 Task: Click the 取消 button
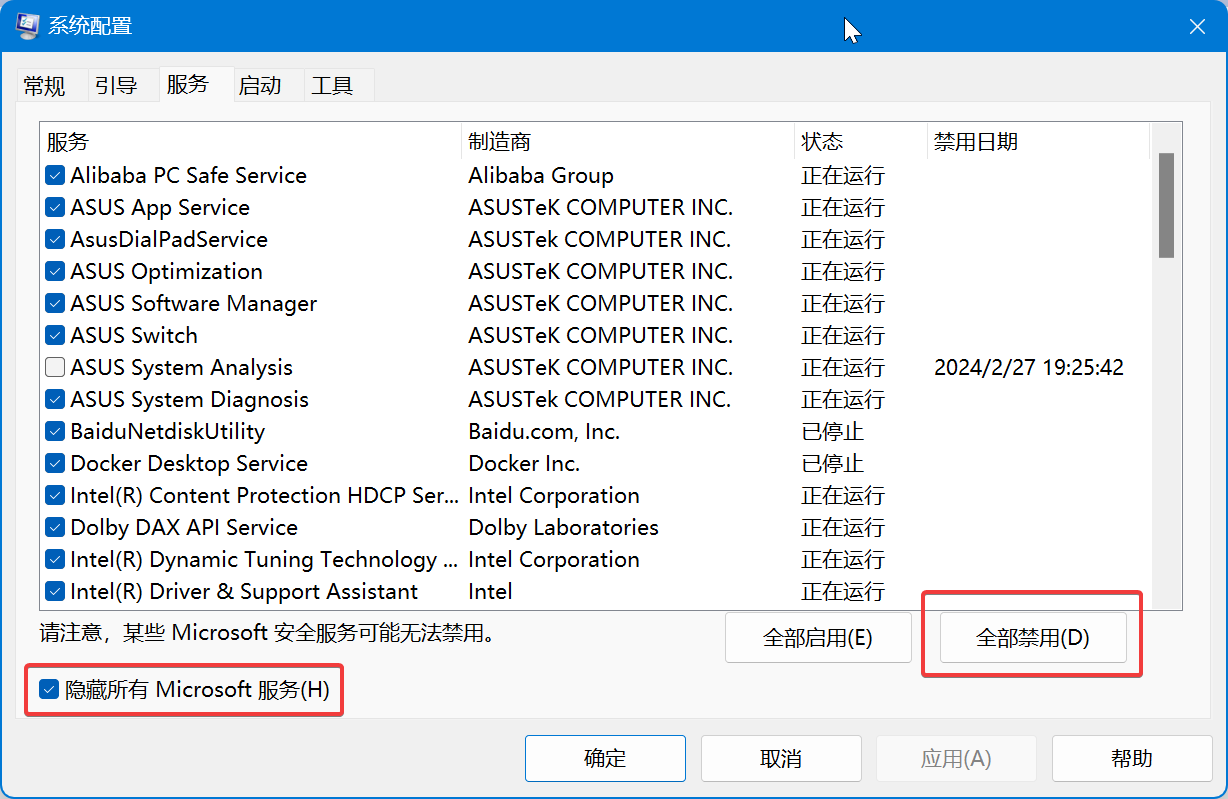(x=781, y=759)
